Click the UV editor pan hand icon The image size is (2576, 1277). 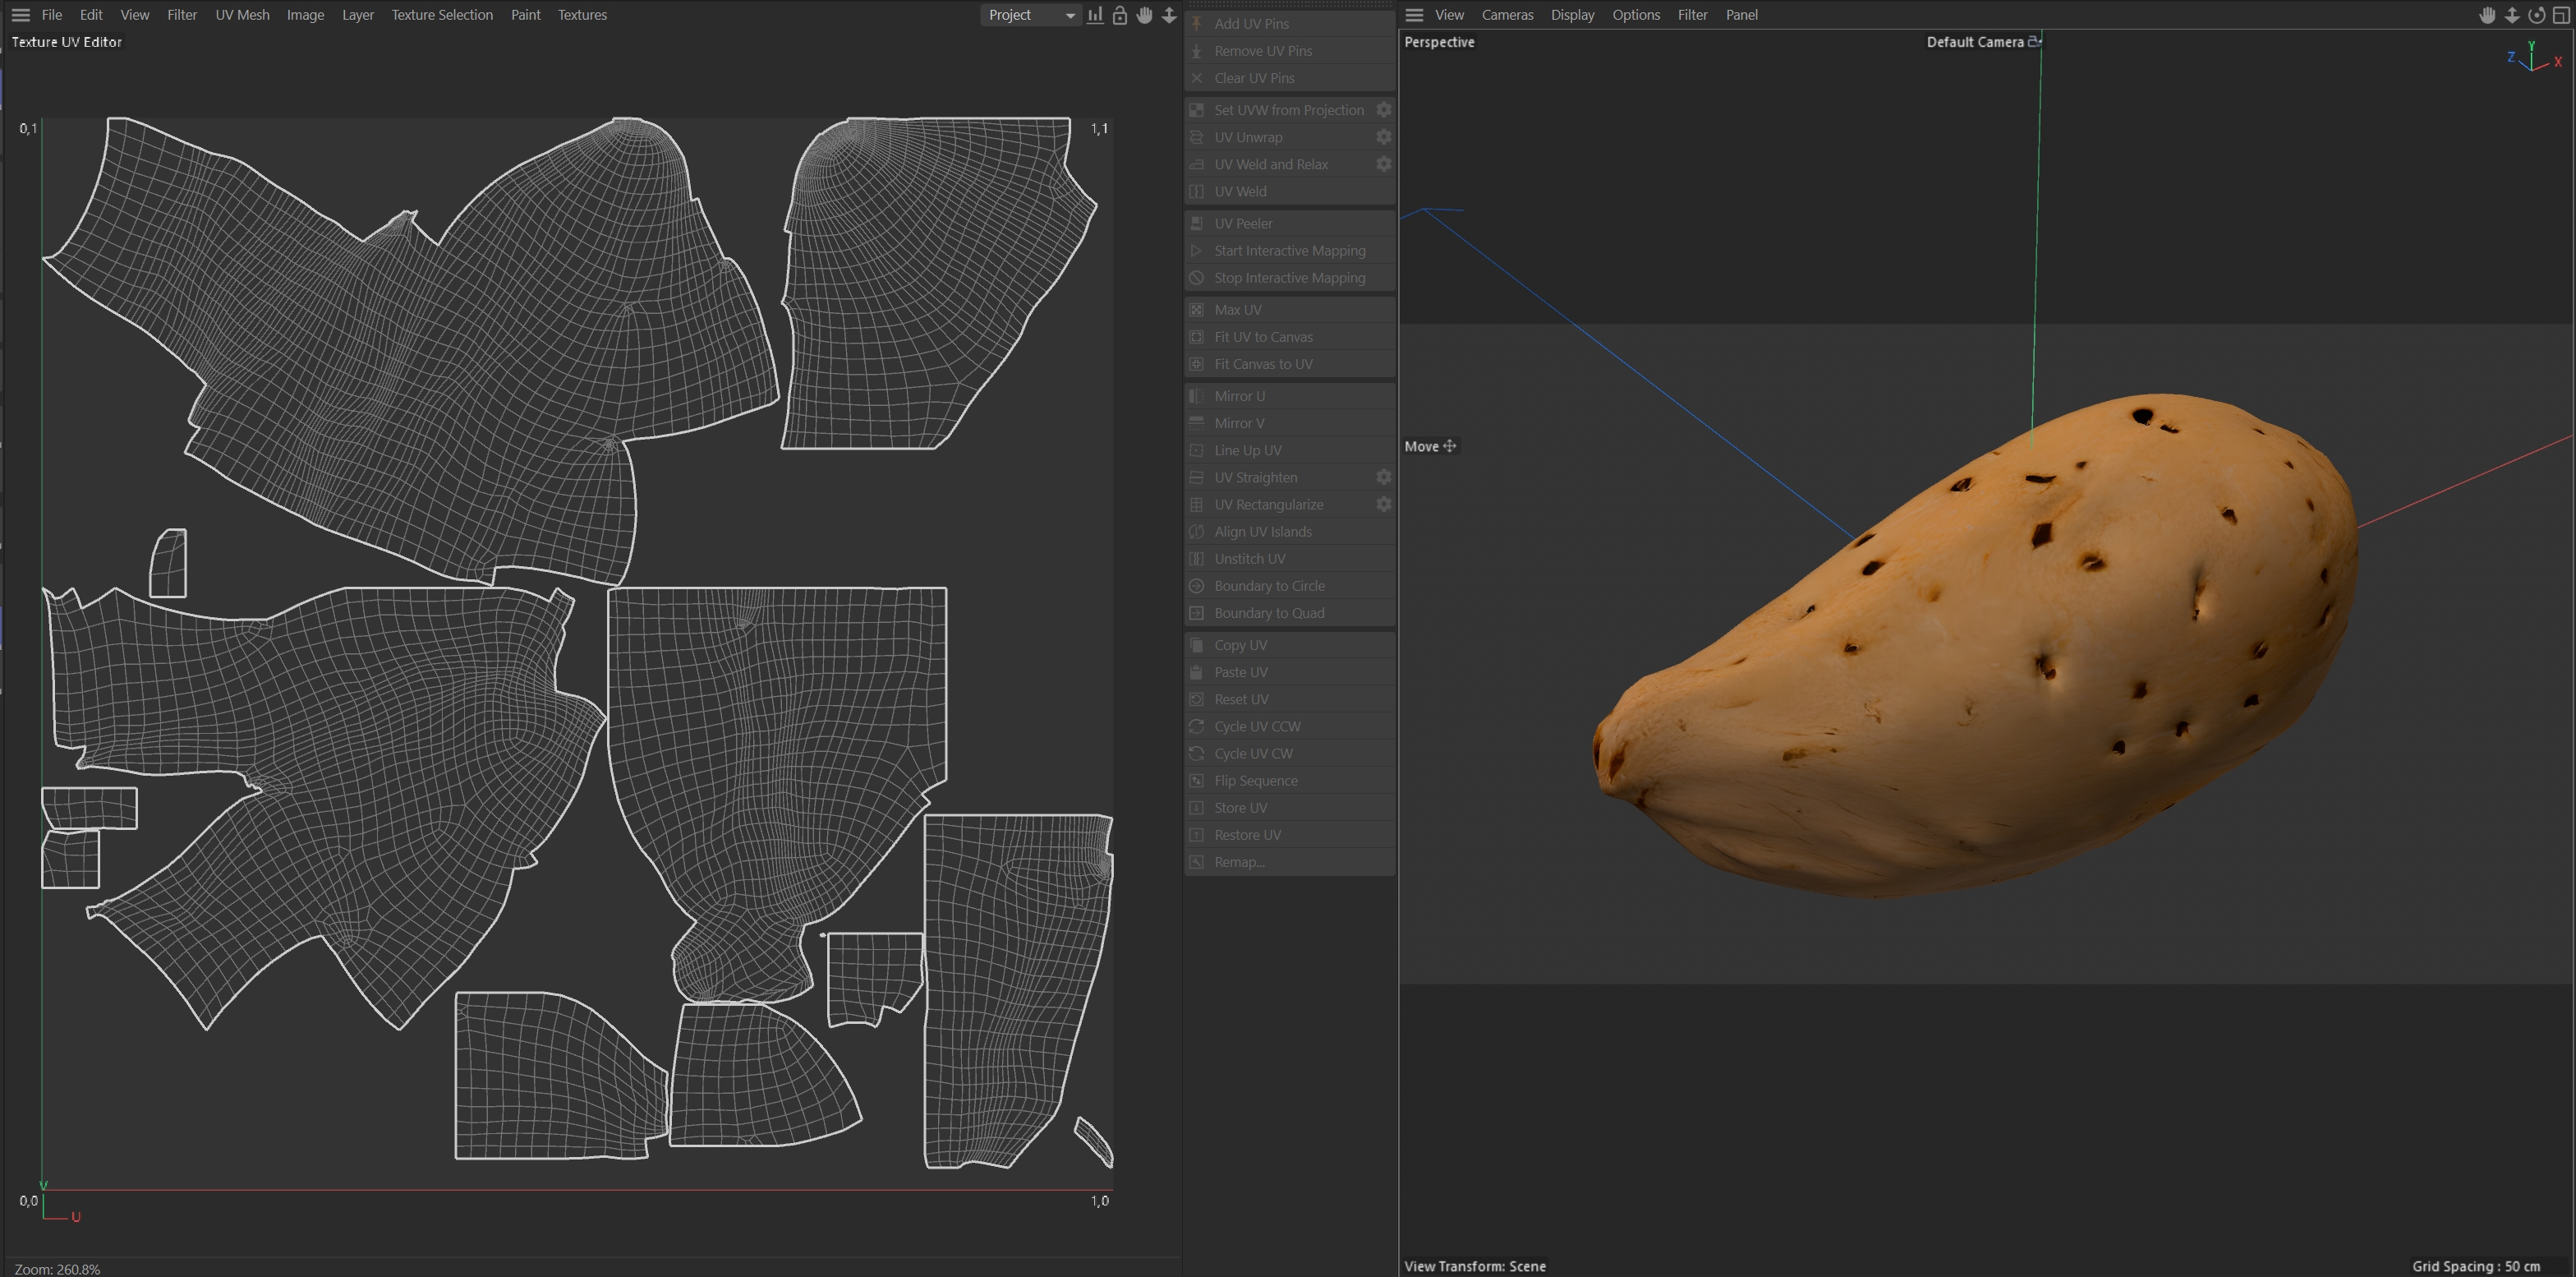1144,15
